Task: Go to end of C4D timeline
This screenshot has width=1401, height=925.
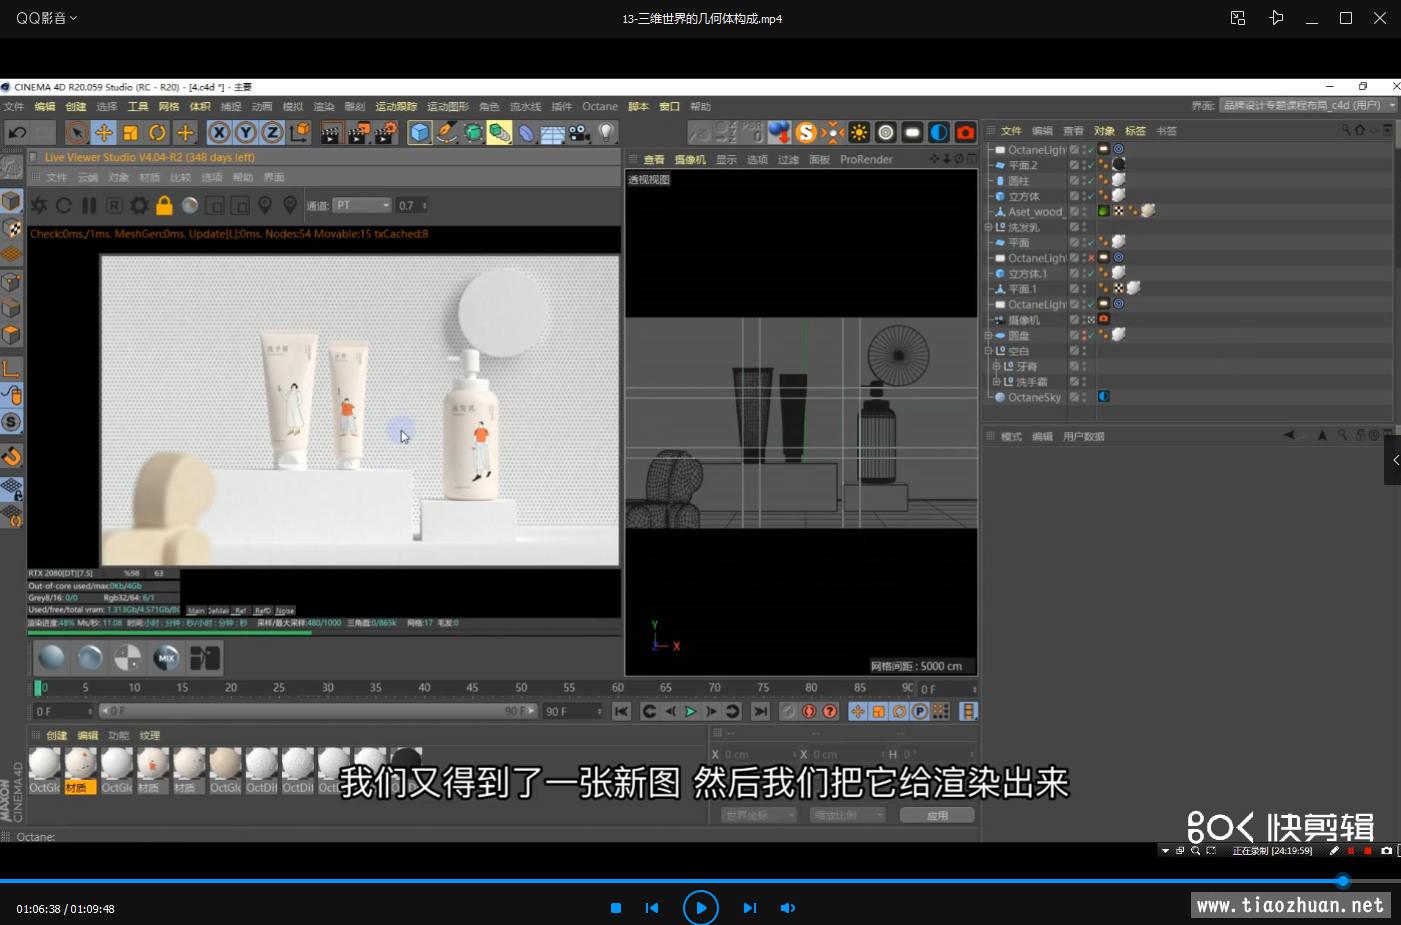Action: click(x=760, y=711)
